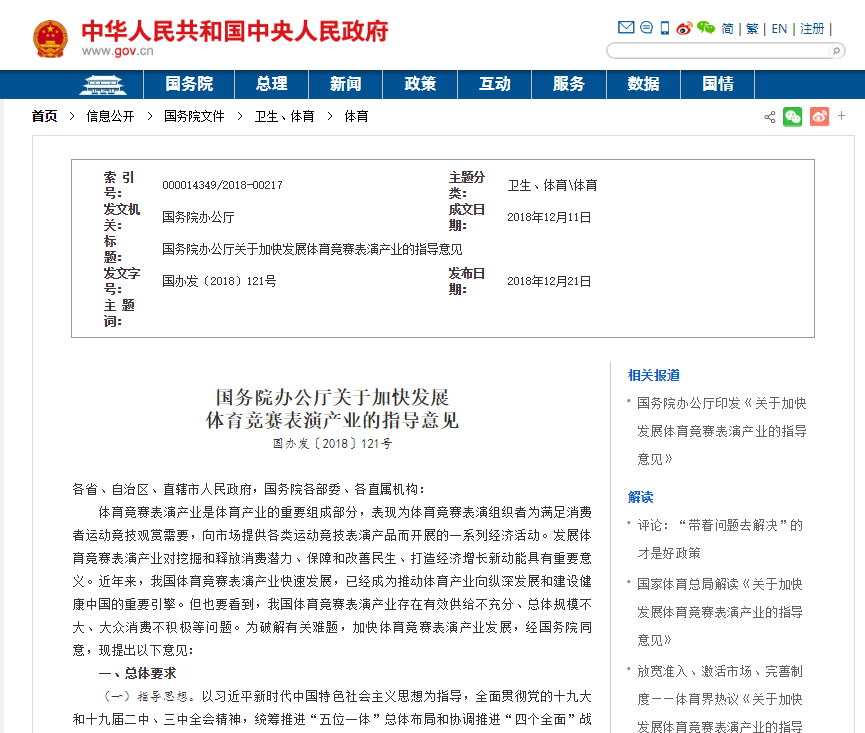Click the share icon above the article
Viewport: 865px width, 733px height.
(x=769, y=117)
